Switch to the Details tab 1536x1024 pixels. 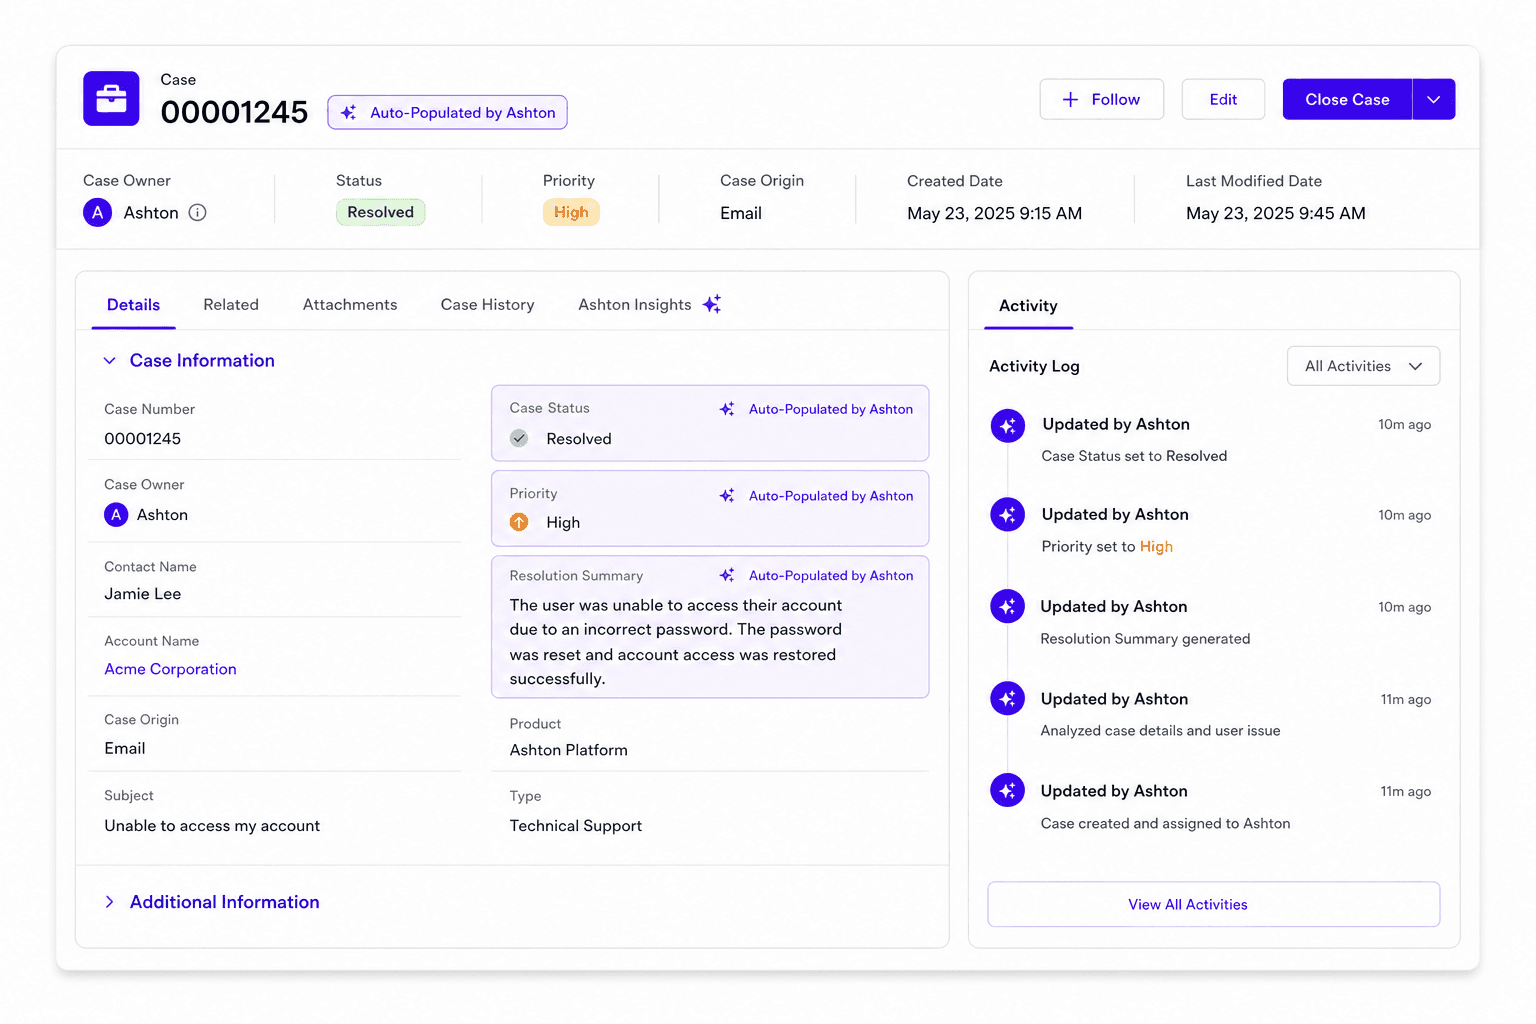133,304
